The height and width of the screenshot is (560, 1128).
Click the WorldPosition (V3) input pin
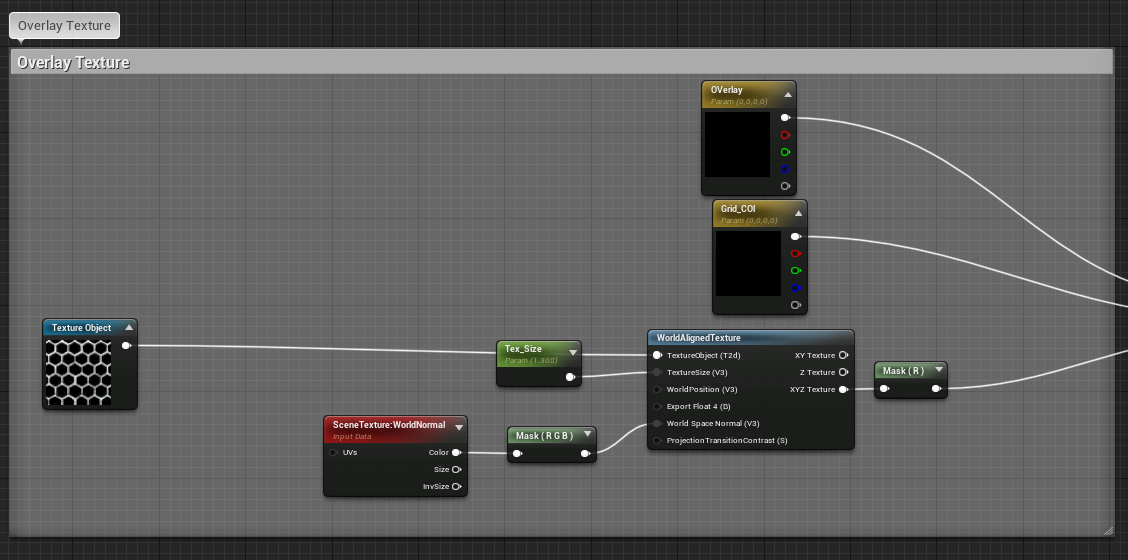tap(657, 389)
